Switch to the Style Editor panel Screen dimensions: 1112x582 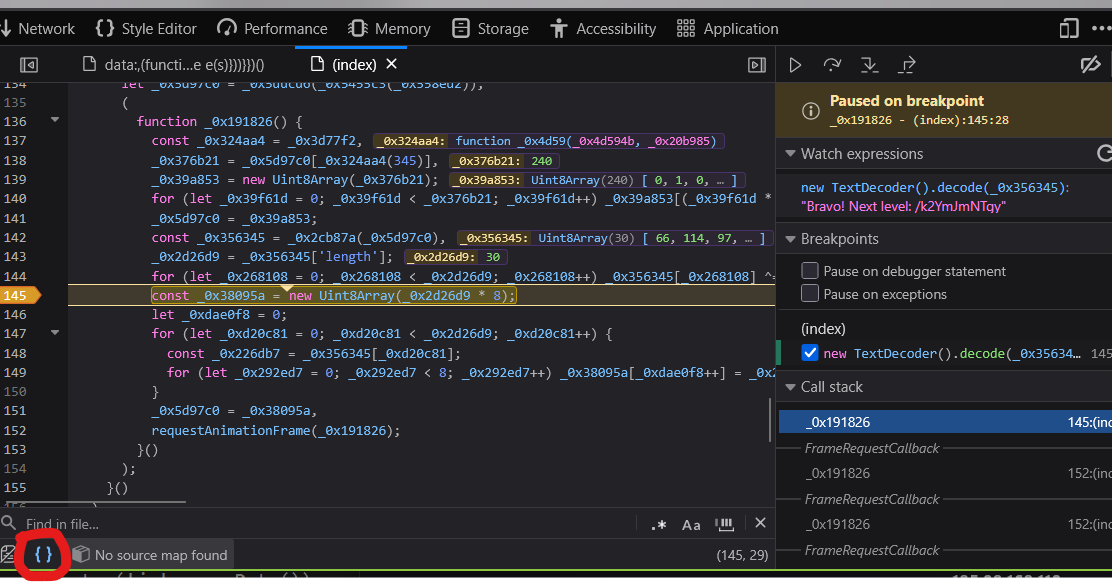(146, 28)
